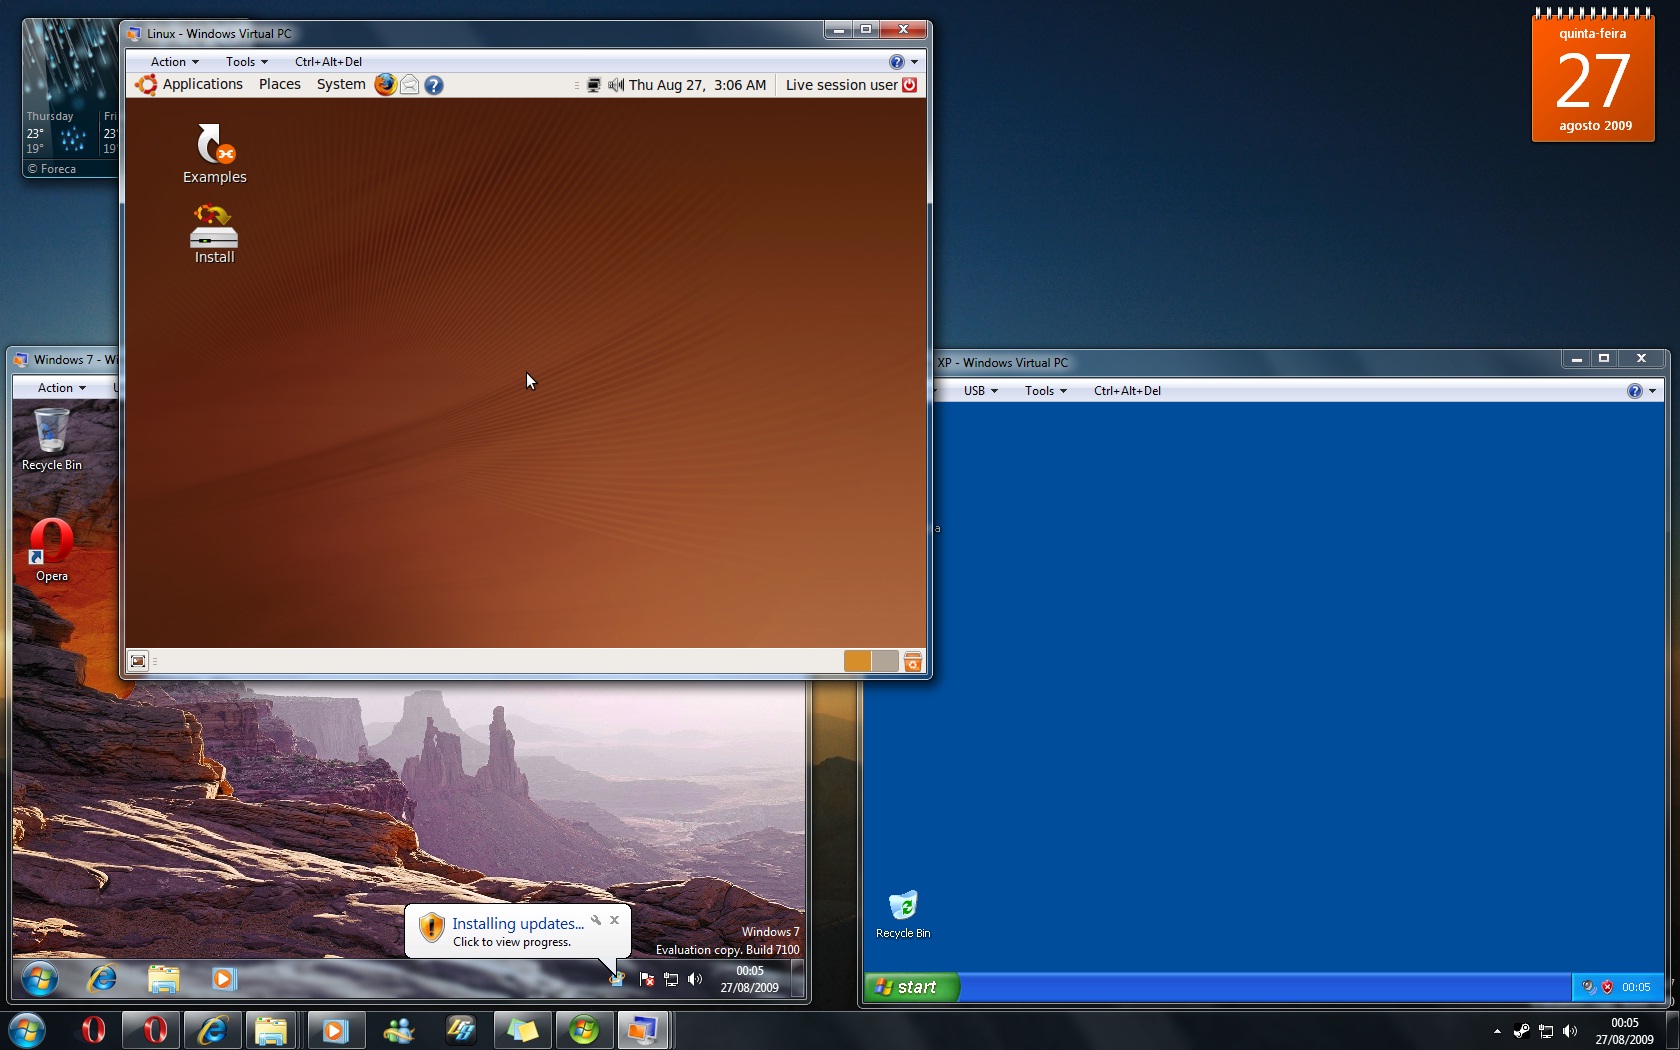Screen dimensions: 1680x1050
Task: Expand the Tools menu in the XP VM window
Action: [x=1045, y=391]
